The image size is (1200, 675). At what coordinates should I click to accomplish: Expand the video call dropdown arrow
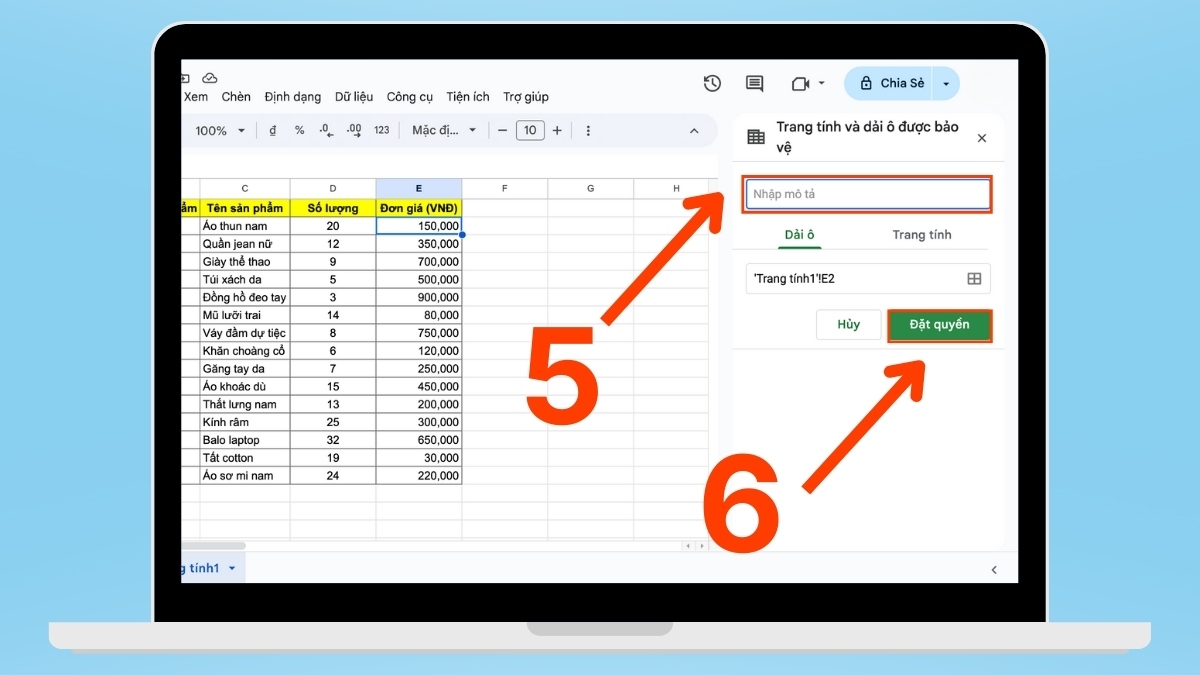pos(822,84)
